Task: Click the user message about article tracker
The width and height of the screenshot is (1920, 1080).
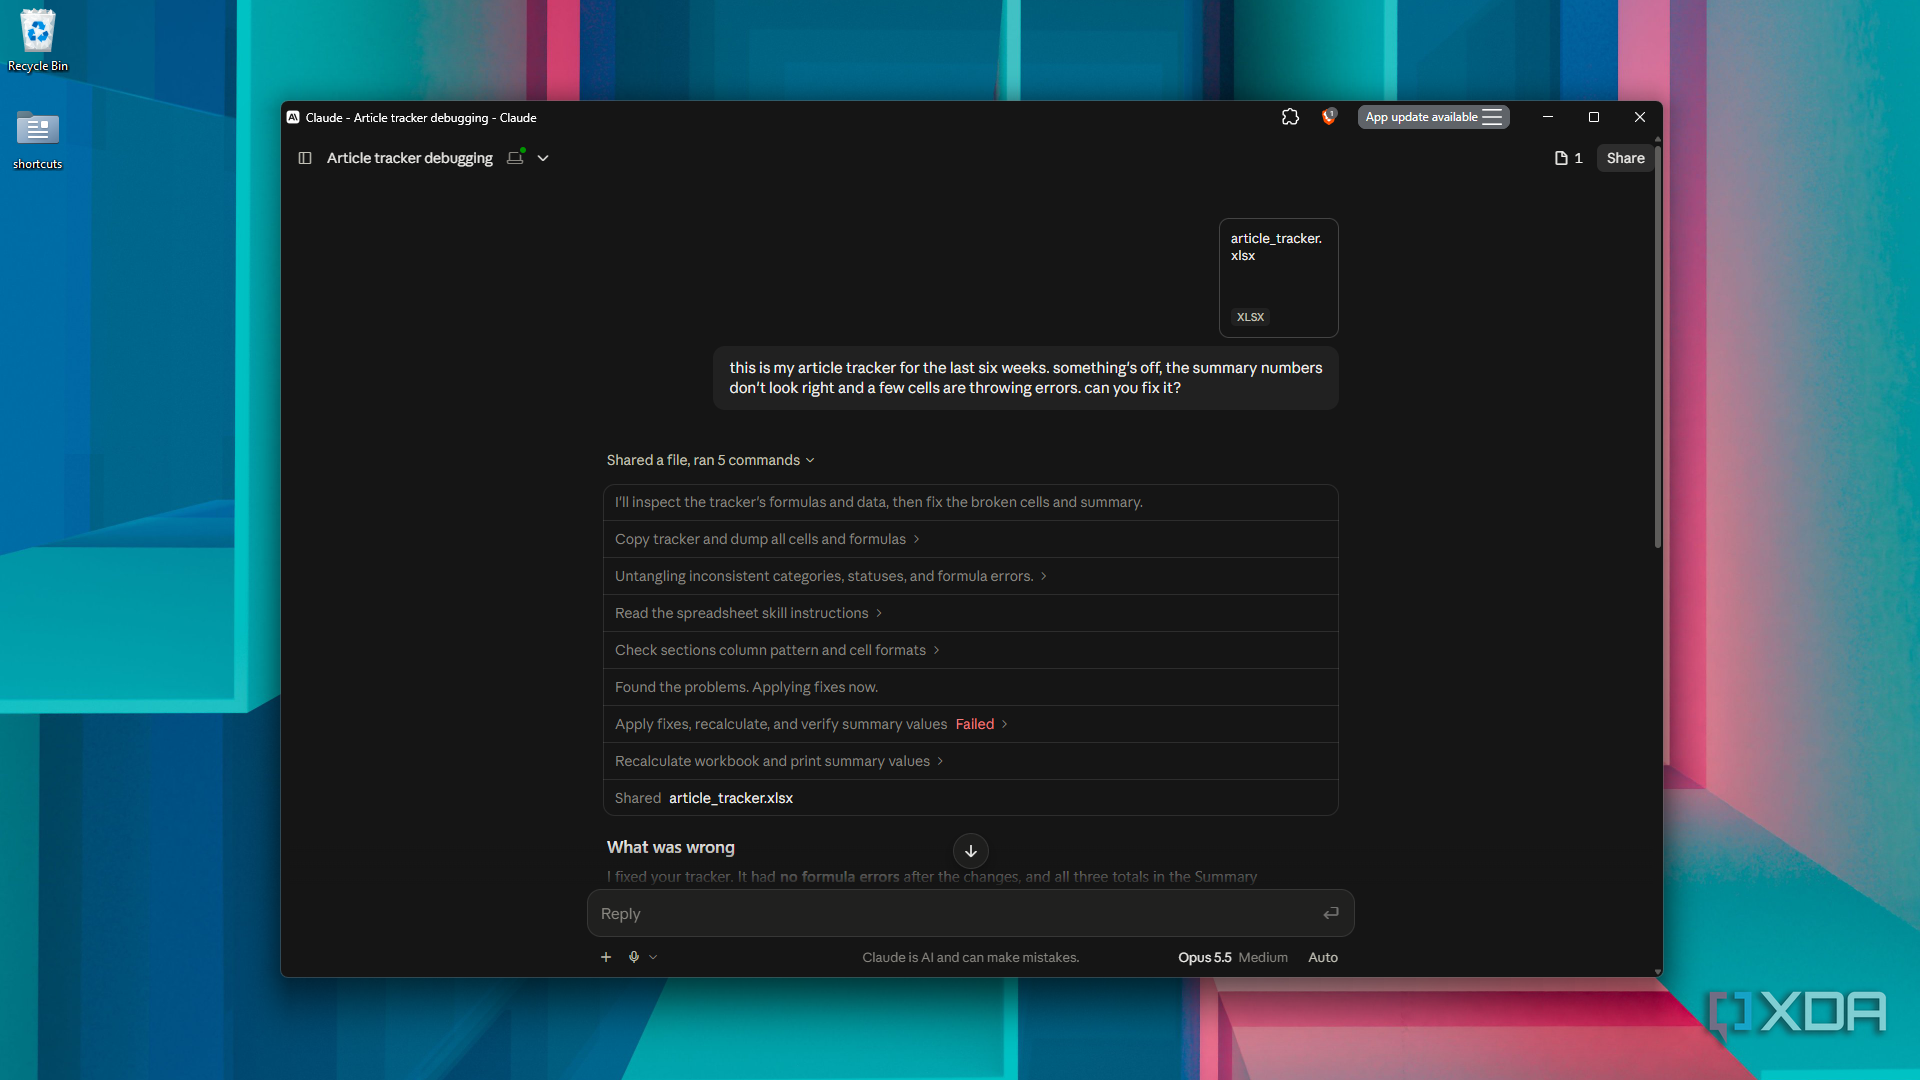Action: coord(1025,378)
